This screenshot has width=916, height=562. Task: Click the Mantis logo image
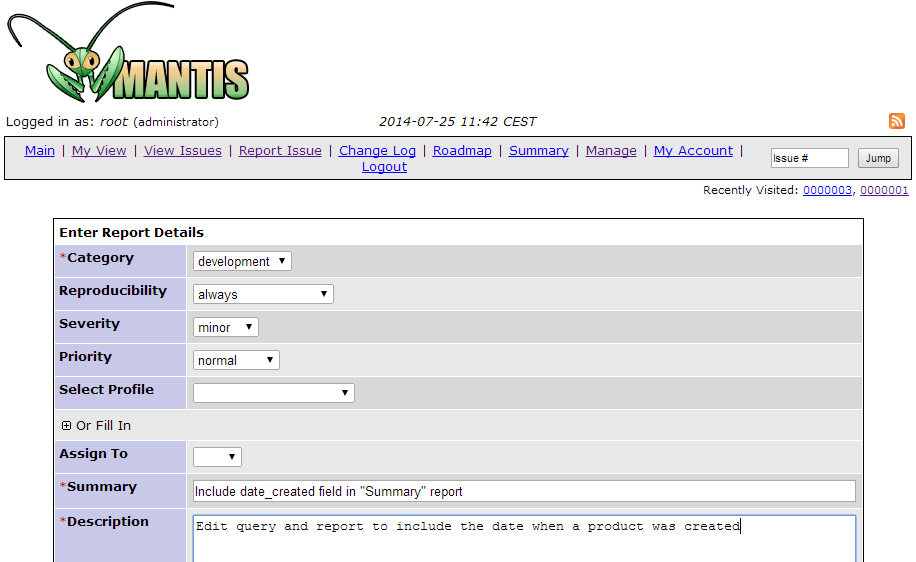tap(128, 53)
